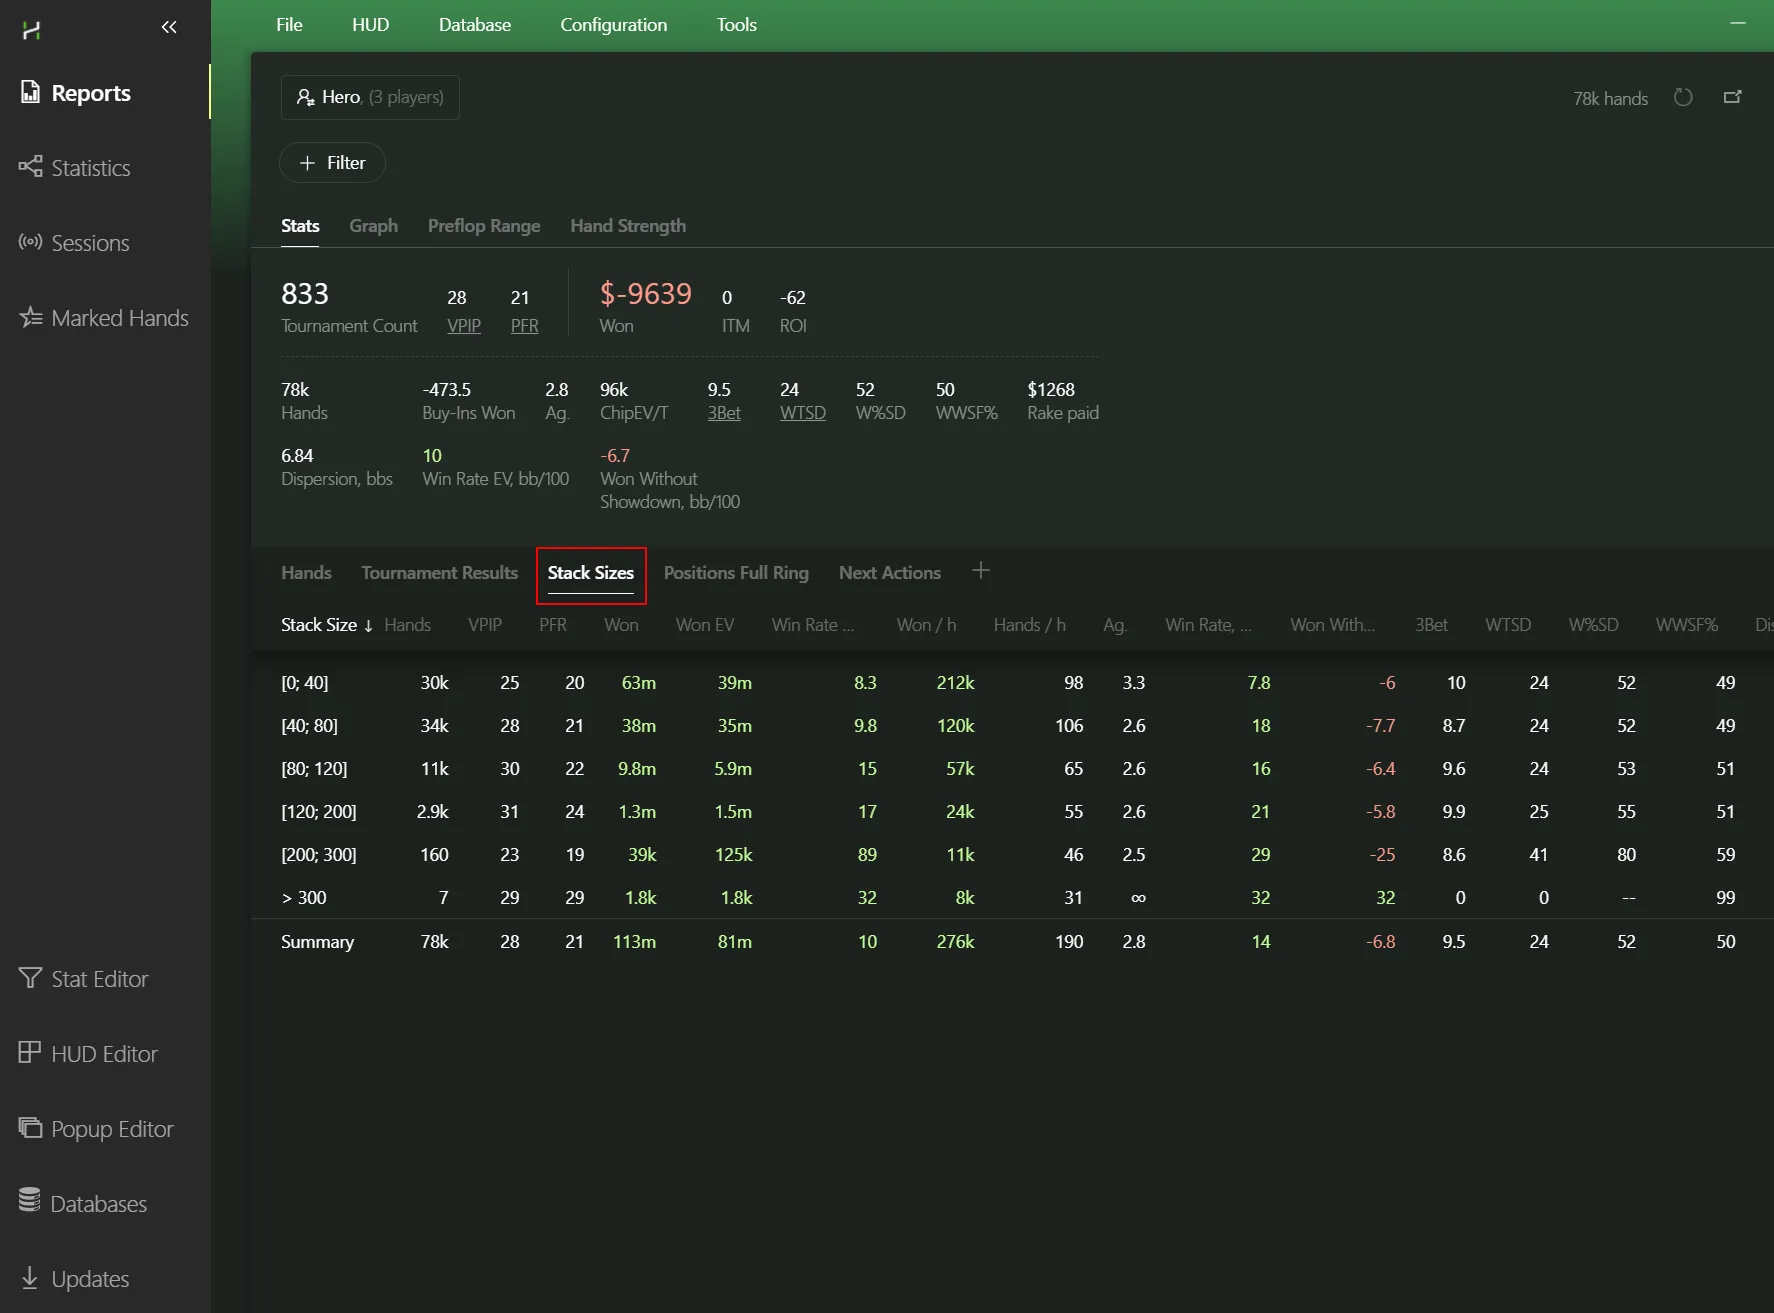
Task: Open the Configuration menu
Action: pyautogui.click(x=613, y=25)
